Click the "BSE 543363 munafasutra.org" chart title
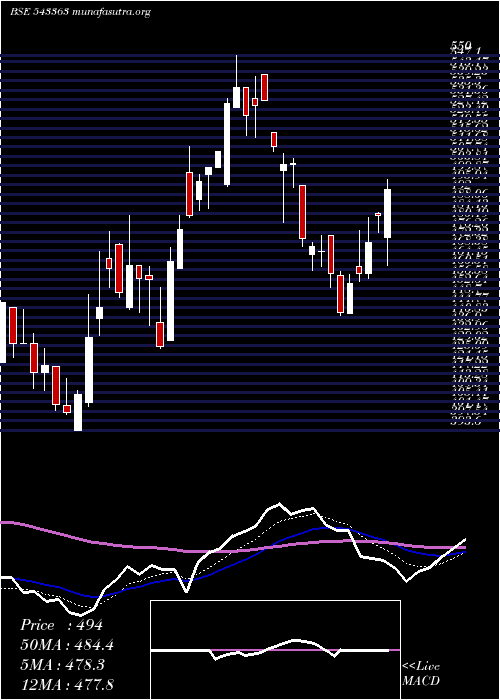500x700 pixels. tap(80, 12)
